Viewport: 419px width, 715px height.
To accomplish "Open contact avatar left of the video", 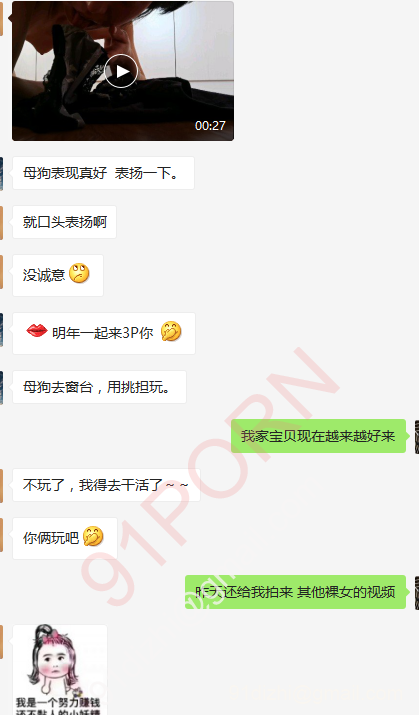I will [1, 18].
